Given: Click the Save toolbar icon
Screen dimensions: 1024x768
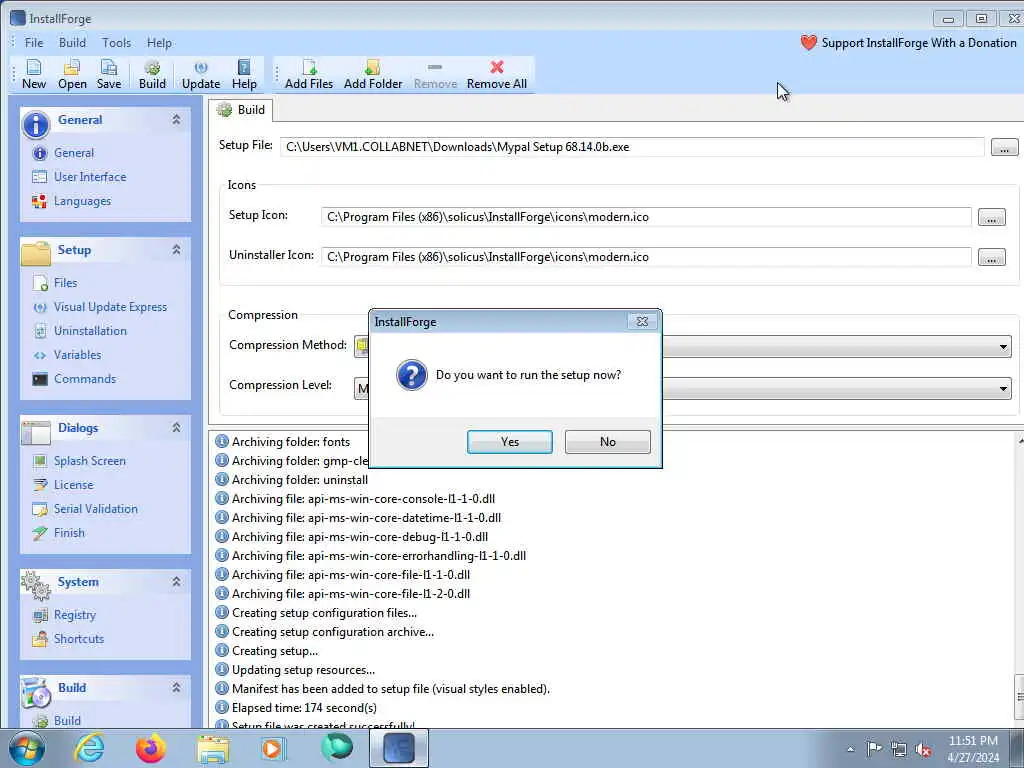Looking at the screenshot, I should [x=109, y=74].
